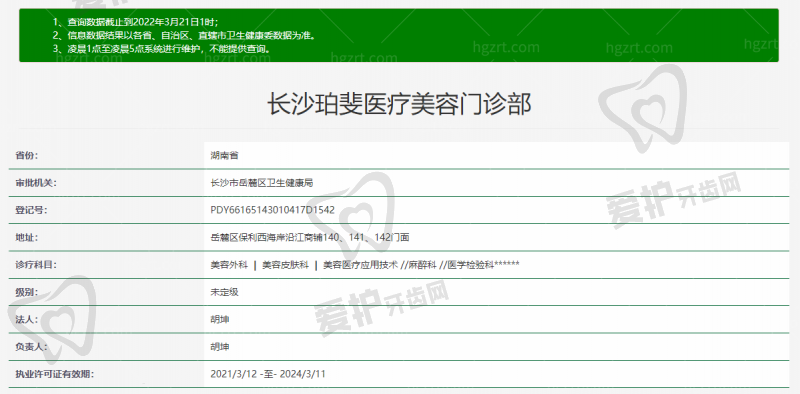Click the green notice banner
This screenshot has height=394, width=800.
tap(399, 35)
